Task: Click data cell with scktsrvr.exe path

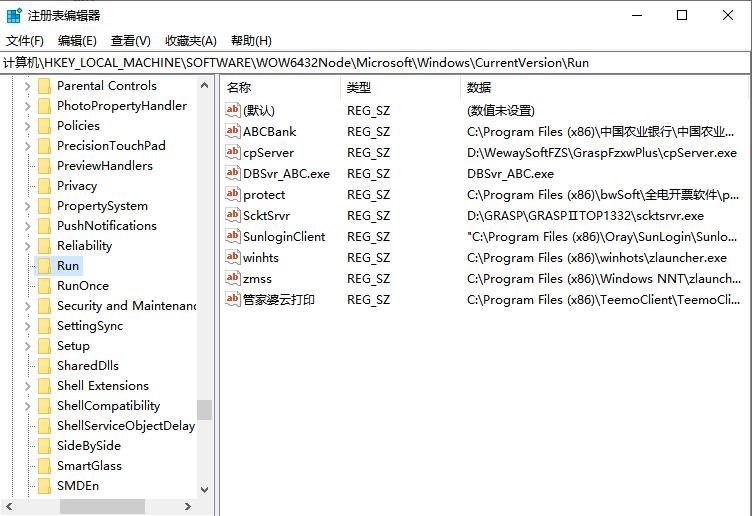Action: (x=585, y=216)
